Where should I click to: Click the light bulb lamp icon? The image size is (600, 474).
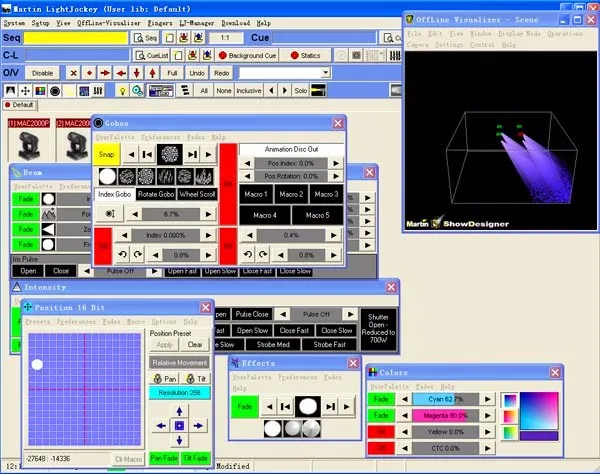tap(122, 91)
